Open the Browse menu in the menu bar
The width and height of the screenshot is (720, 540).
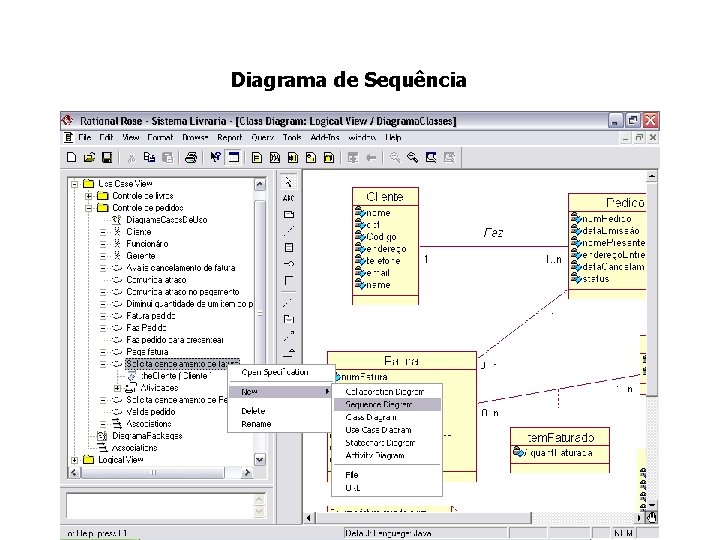pos(195,137)
